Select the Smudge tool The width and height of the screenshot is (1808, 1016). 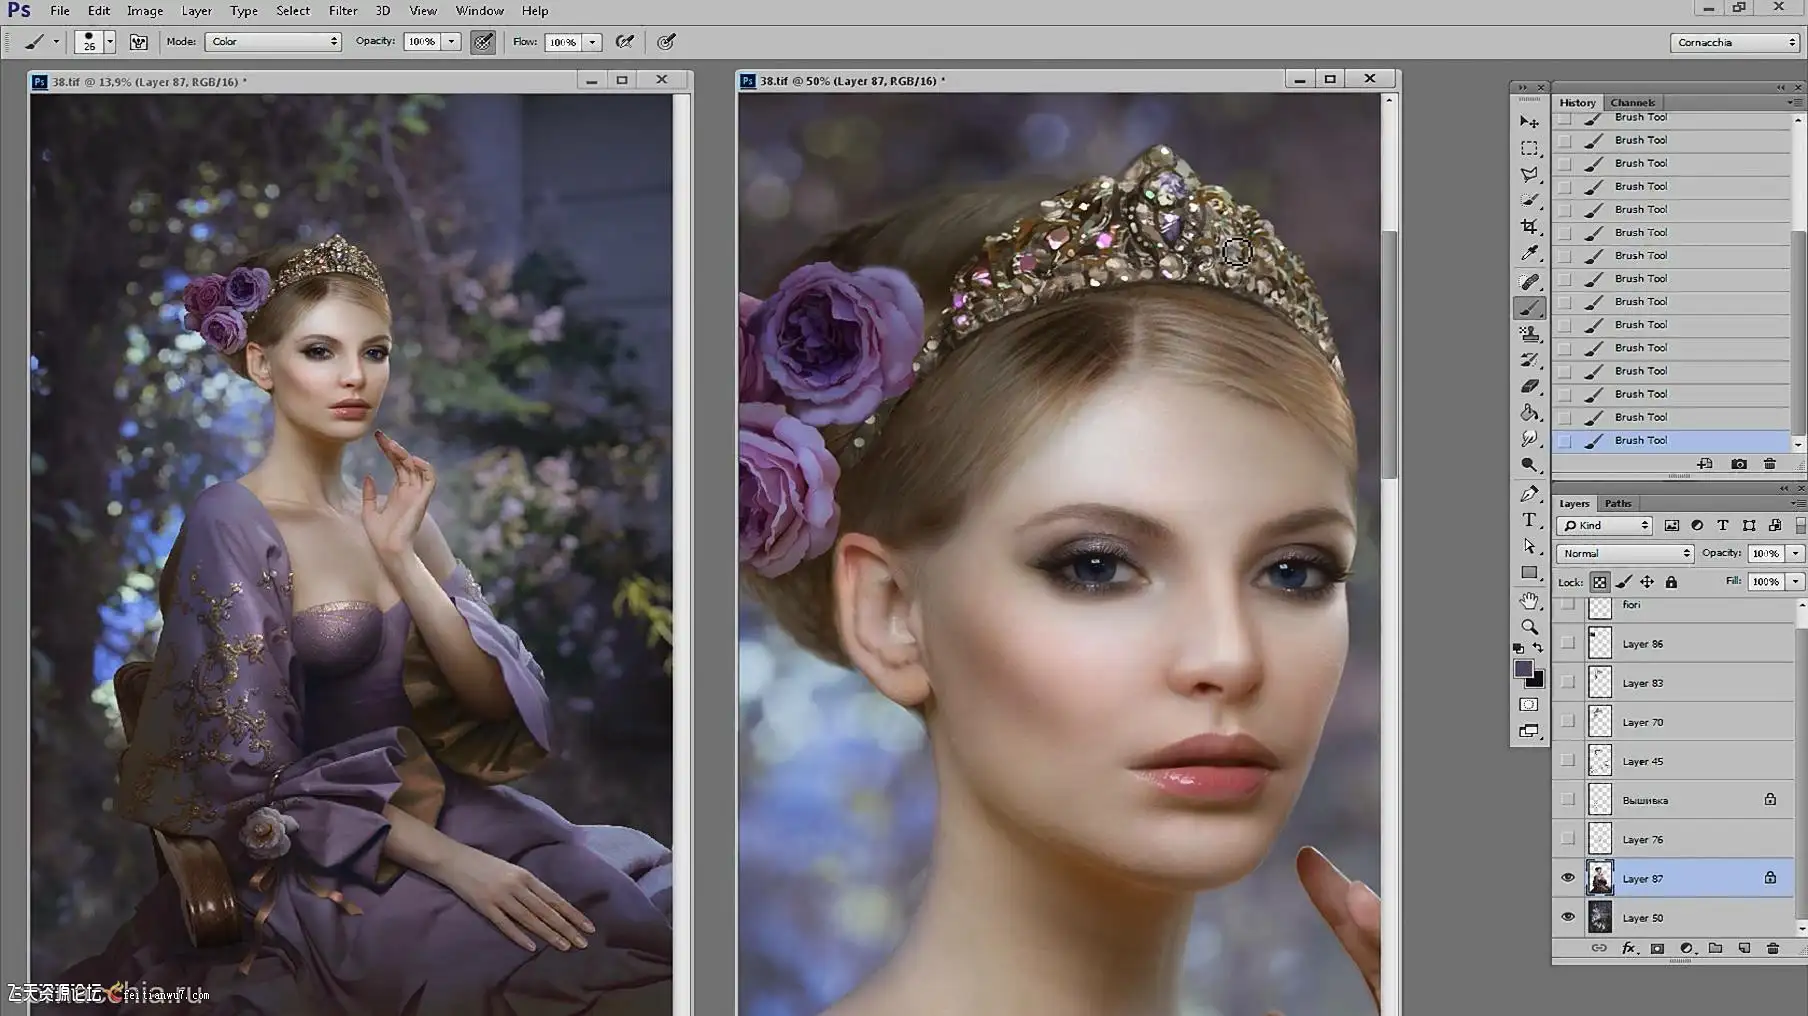pos(1529,438)
